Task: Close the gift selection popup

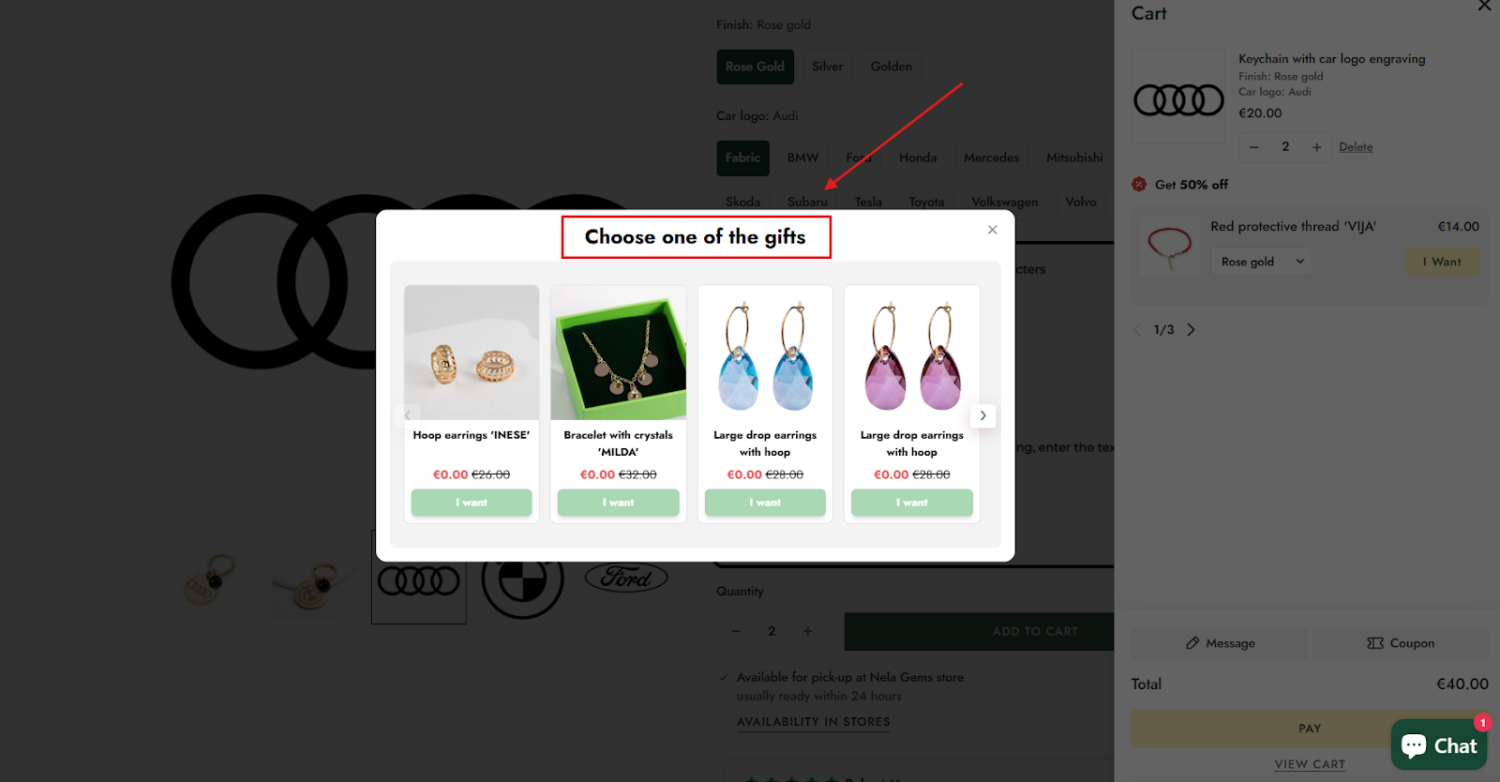Action: click(992, 230)
